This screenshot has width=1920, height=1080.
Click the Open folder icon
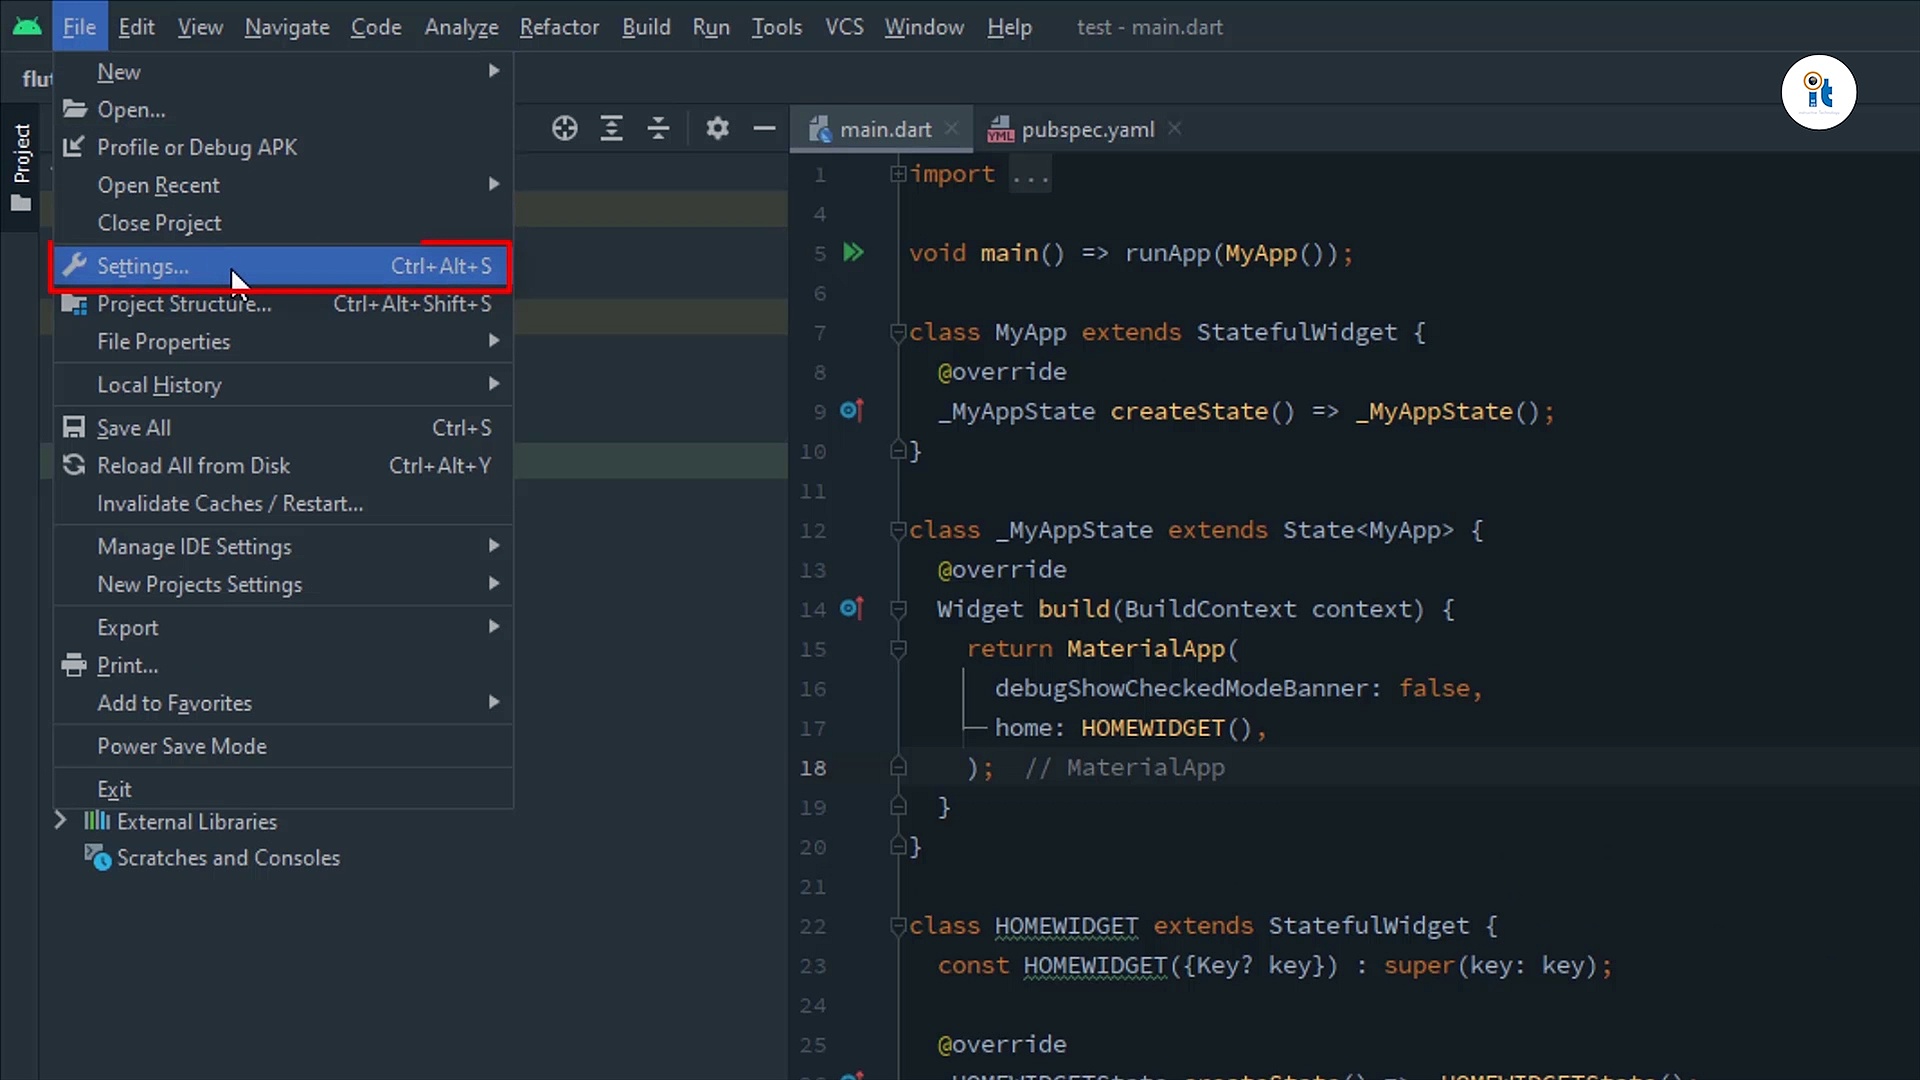tap(74, 109)
